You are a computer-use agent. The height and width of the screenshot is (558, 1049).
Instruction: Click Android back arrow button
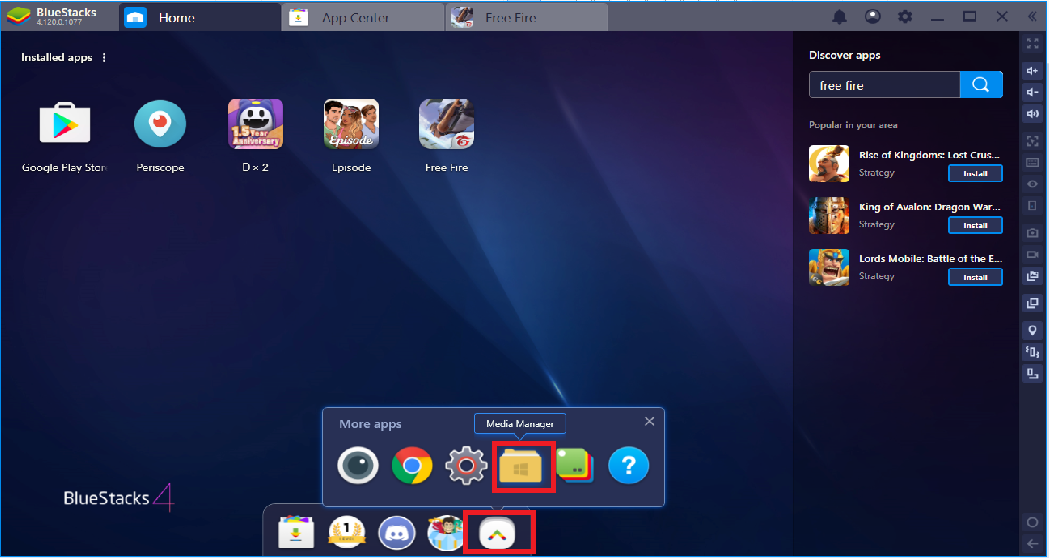(x=1032, y=543)
